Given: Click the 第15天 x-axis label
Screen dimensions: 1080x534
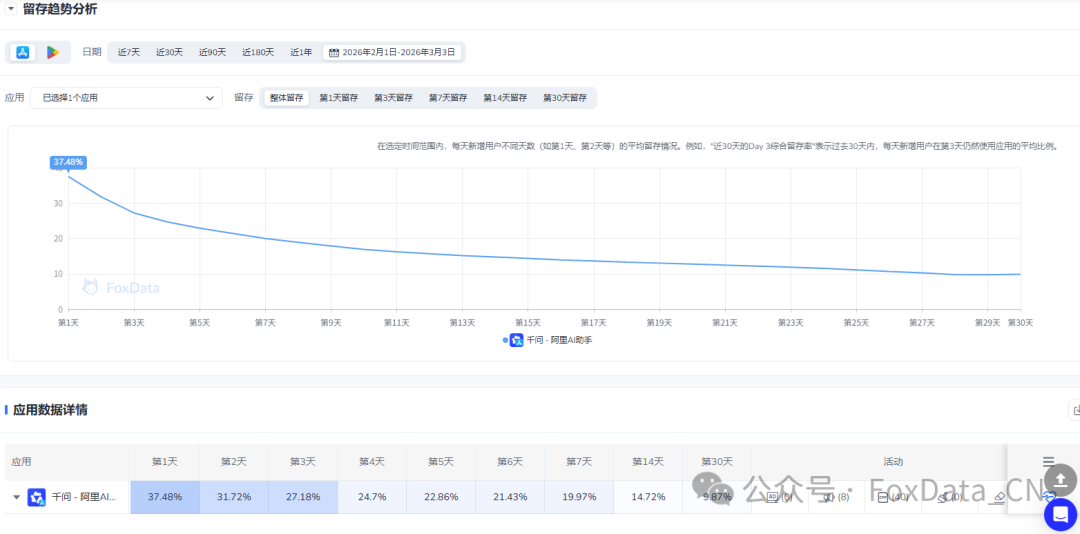Looking at the screenshot, I should tap(528, 322).
